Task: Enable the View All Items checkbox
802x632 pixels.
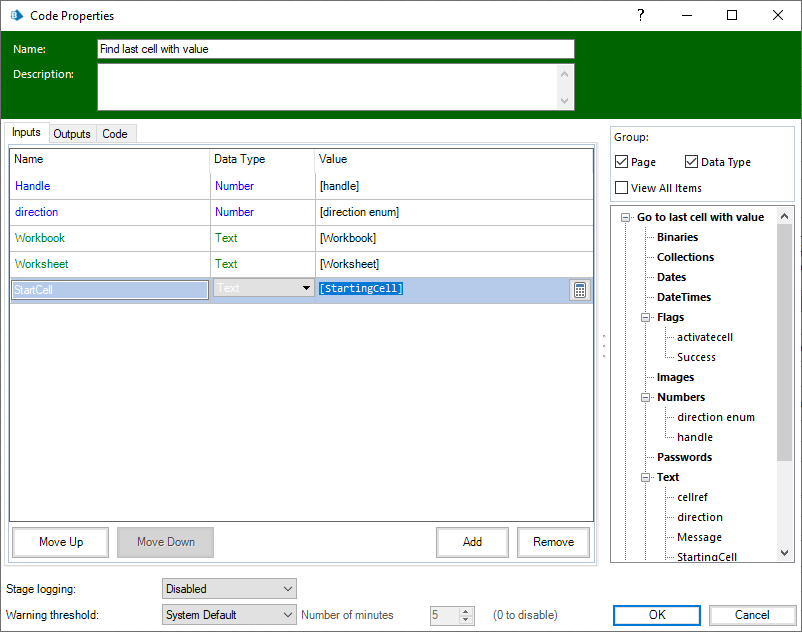Action: click(x=622, y=188)
